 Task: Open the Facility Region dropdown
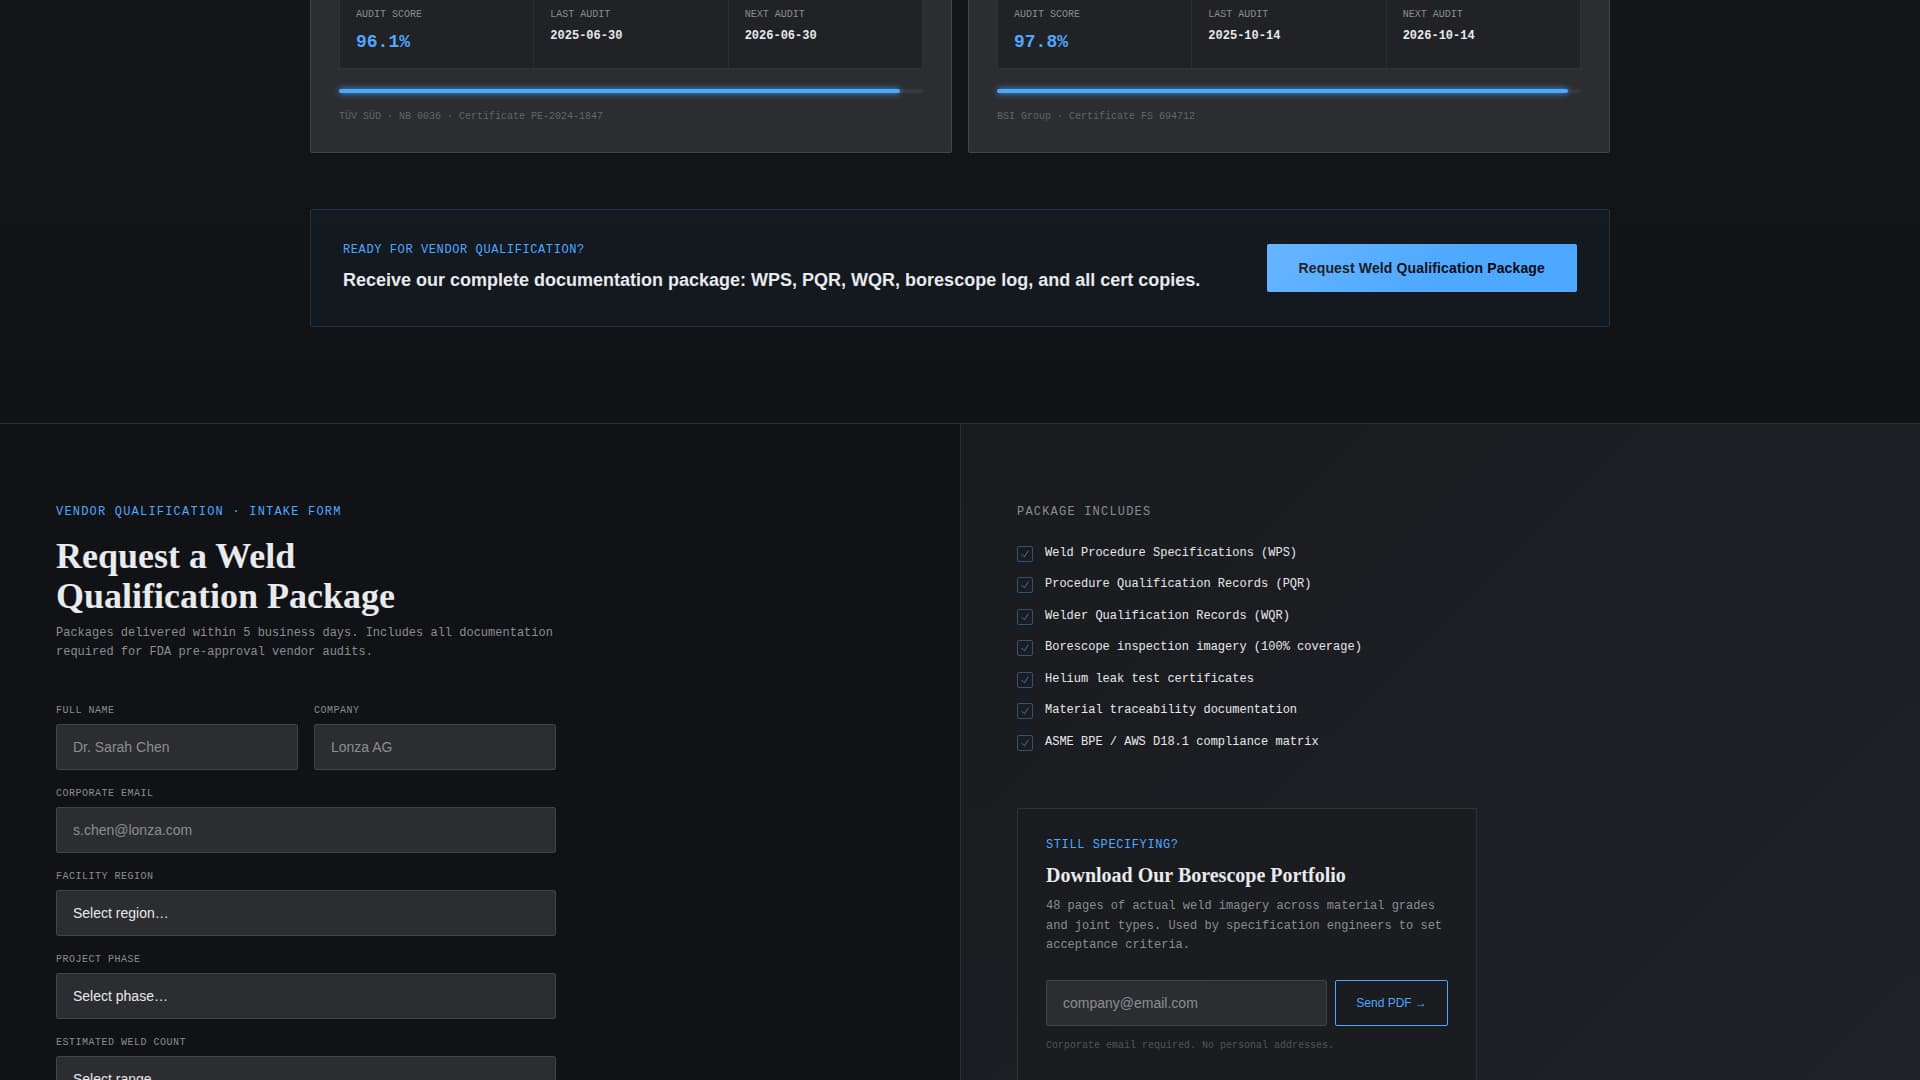305,912
